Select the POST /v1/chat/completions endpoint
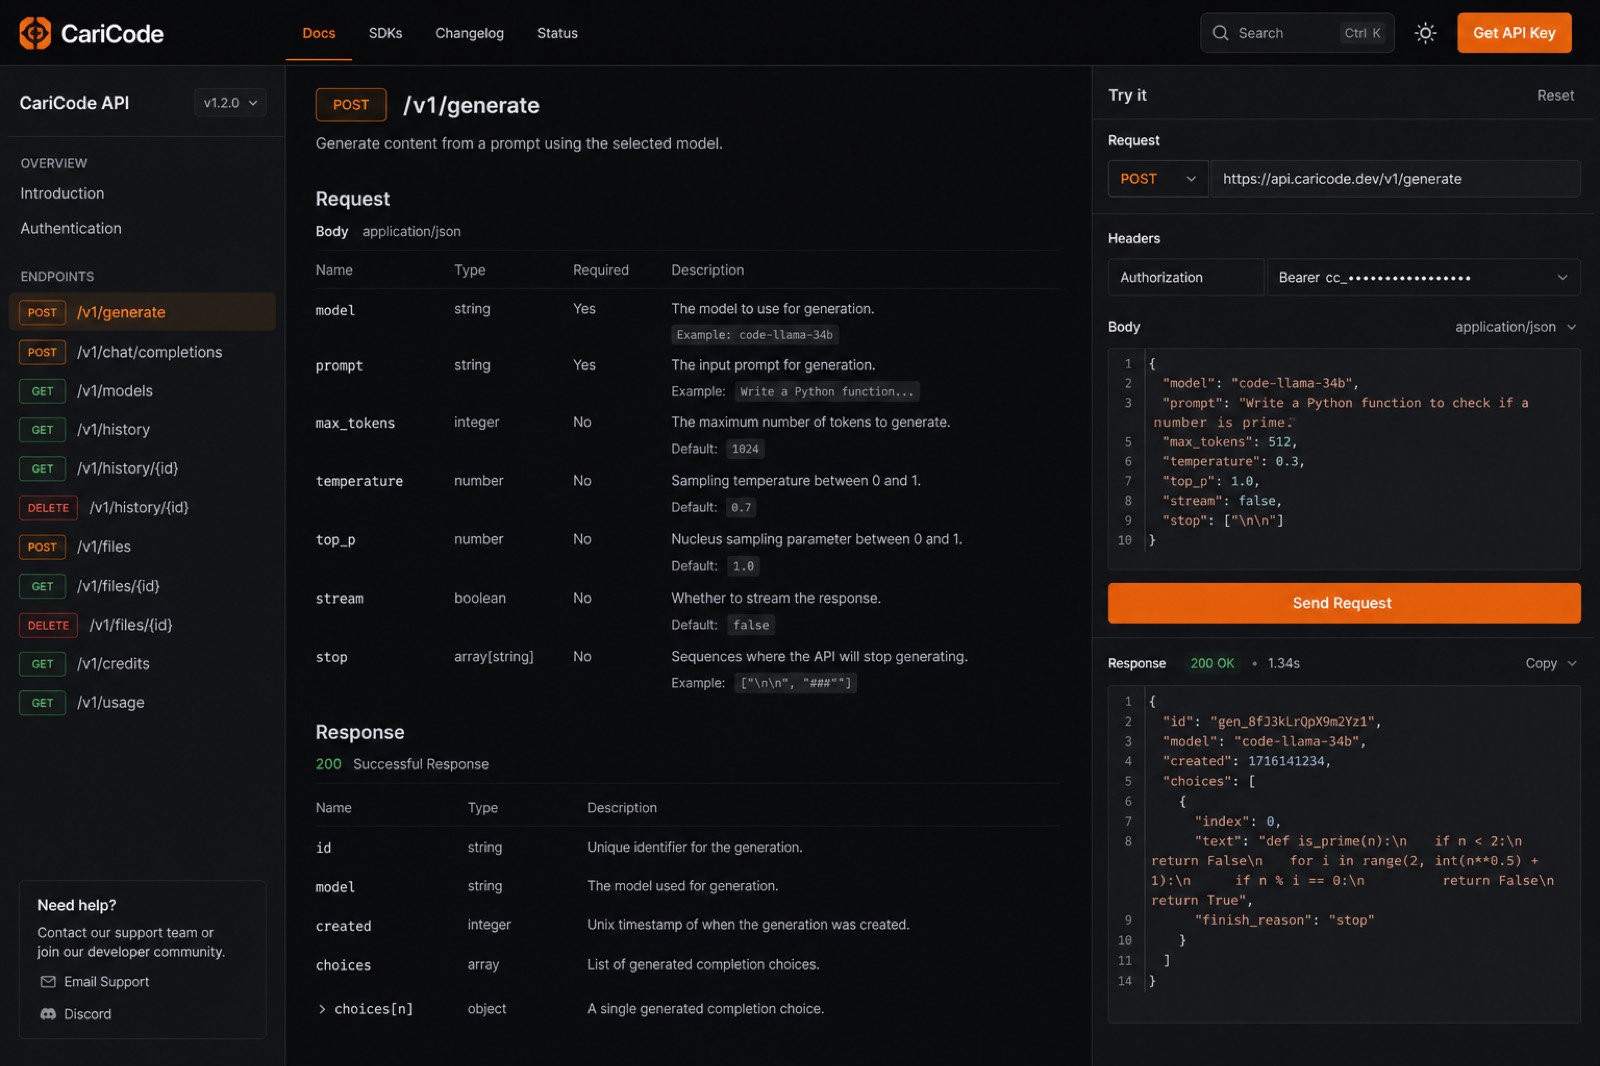This screenshot has width=1600, height=1066. pyautogui.click(x=142, y=352)
